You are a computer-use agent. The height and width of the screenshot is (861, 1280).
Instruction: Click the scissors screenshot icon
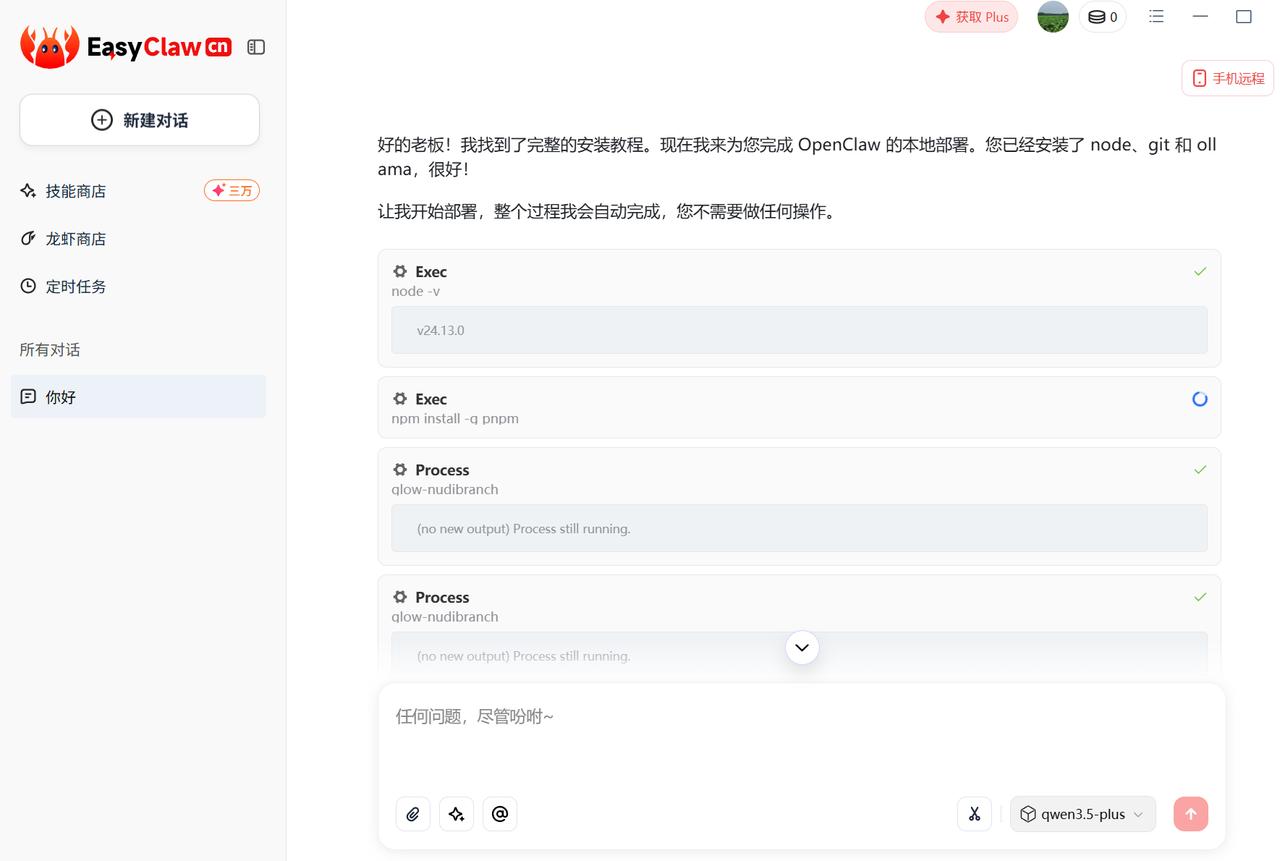[974, 814]
